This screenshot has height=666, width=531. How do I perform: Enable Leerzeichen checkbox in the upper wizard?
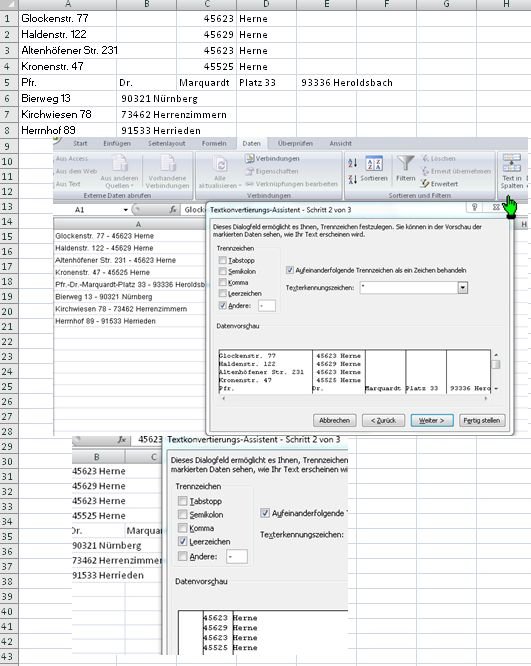[223, 293]
